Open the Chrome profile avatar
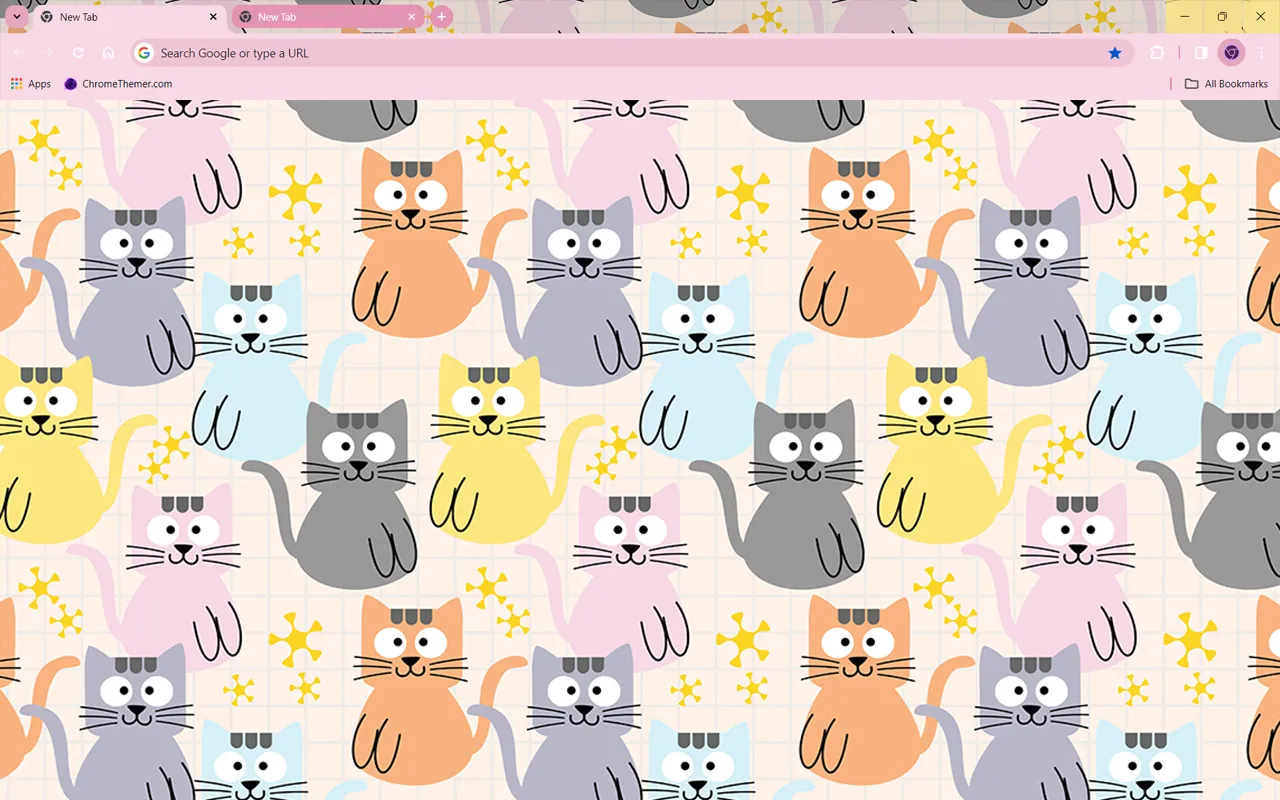The image size is (1280, 800). 1232,53
